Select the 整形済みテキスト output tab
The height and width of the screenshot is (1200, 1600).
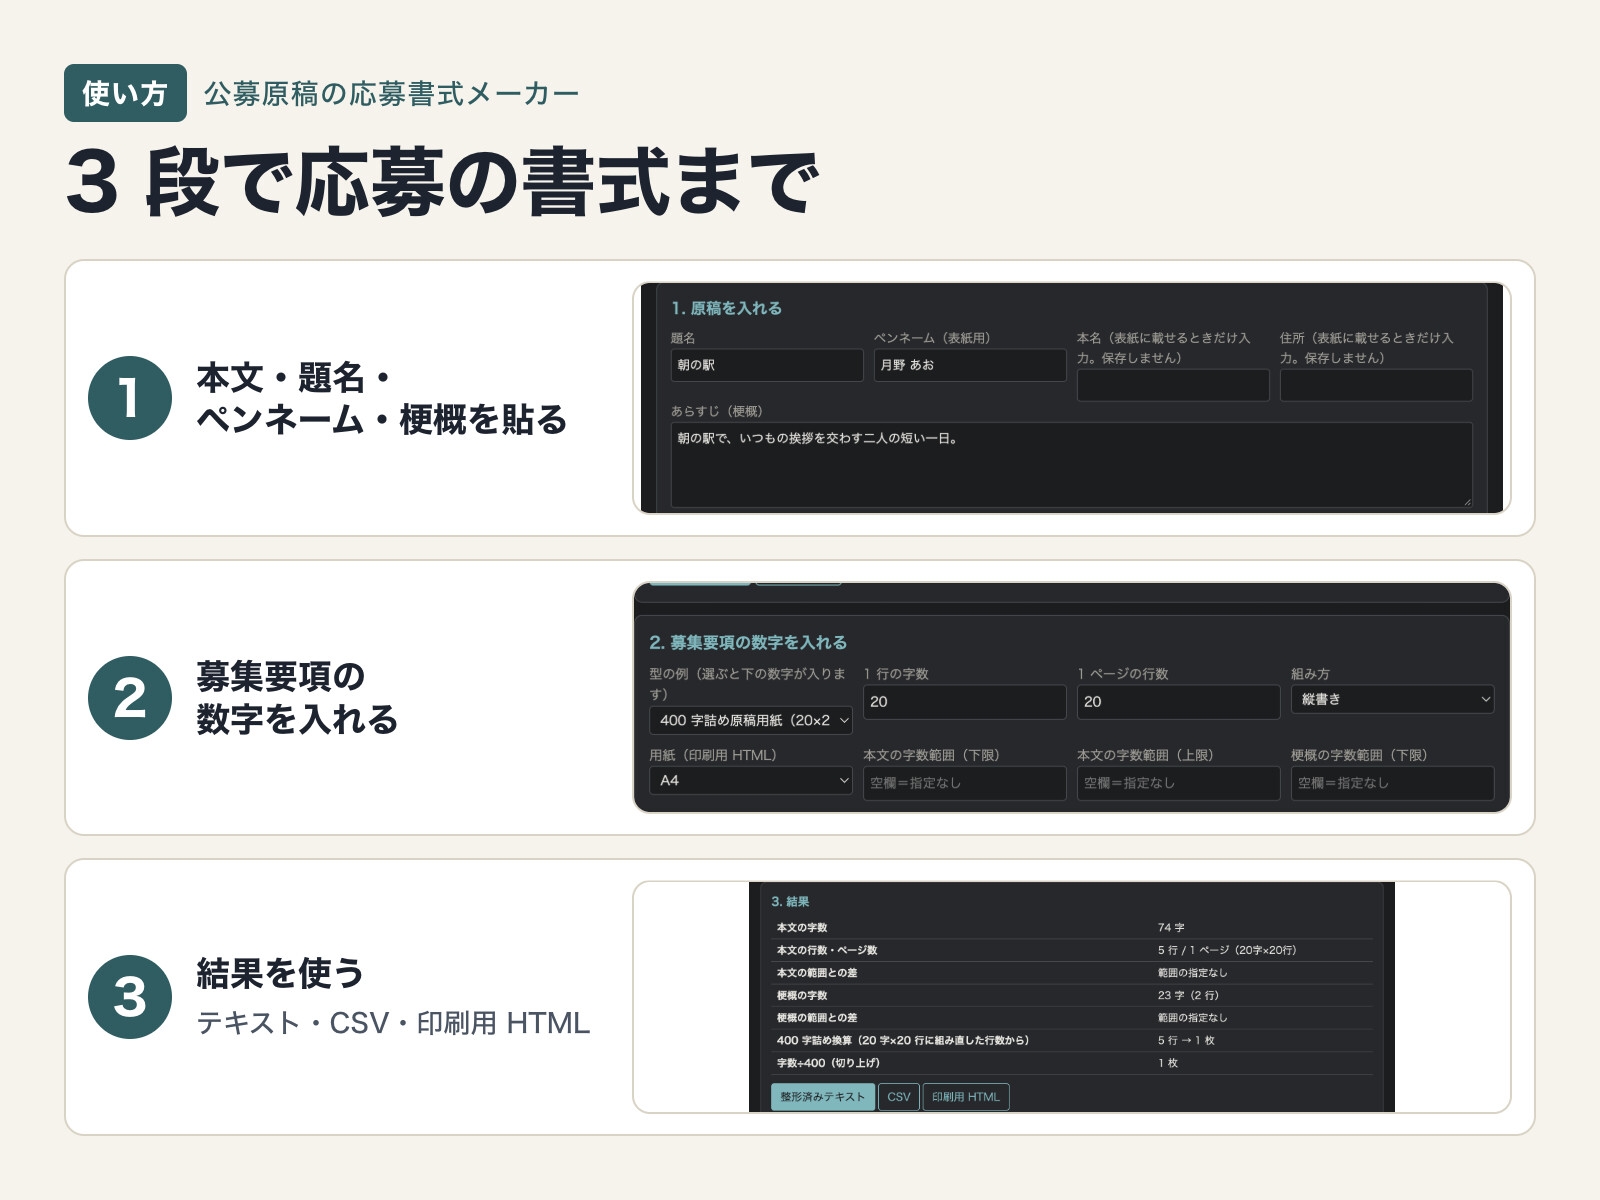pyautogui.click(x=823, y=1097)
